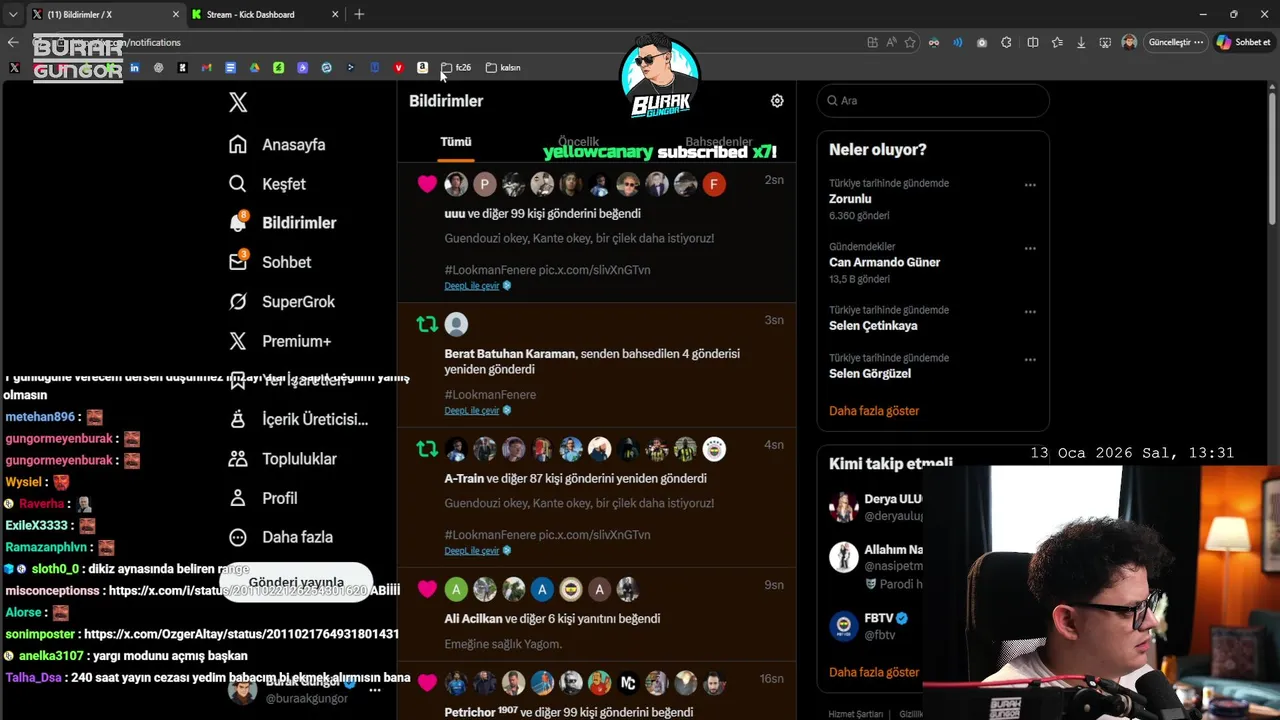The height and width of the screenshot is (720, 1280).
Task: Open the red F avatar in first notification
Action: point(714,184)
